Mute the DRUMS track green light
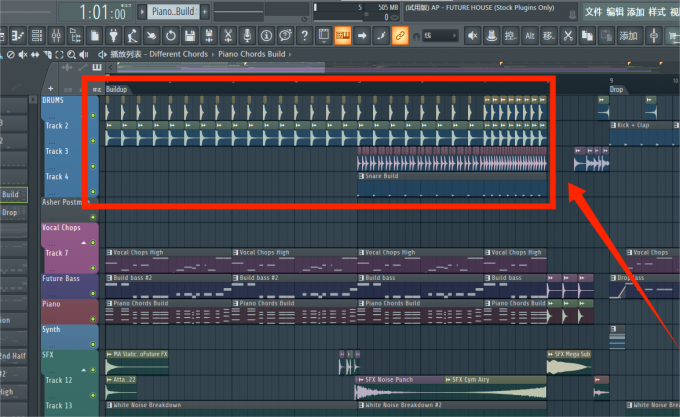Screen dimensions: 680x417 pyautogui.click(x=93, y=115)
